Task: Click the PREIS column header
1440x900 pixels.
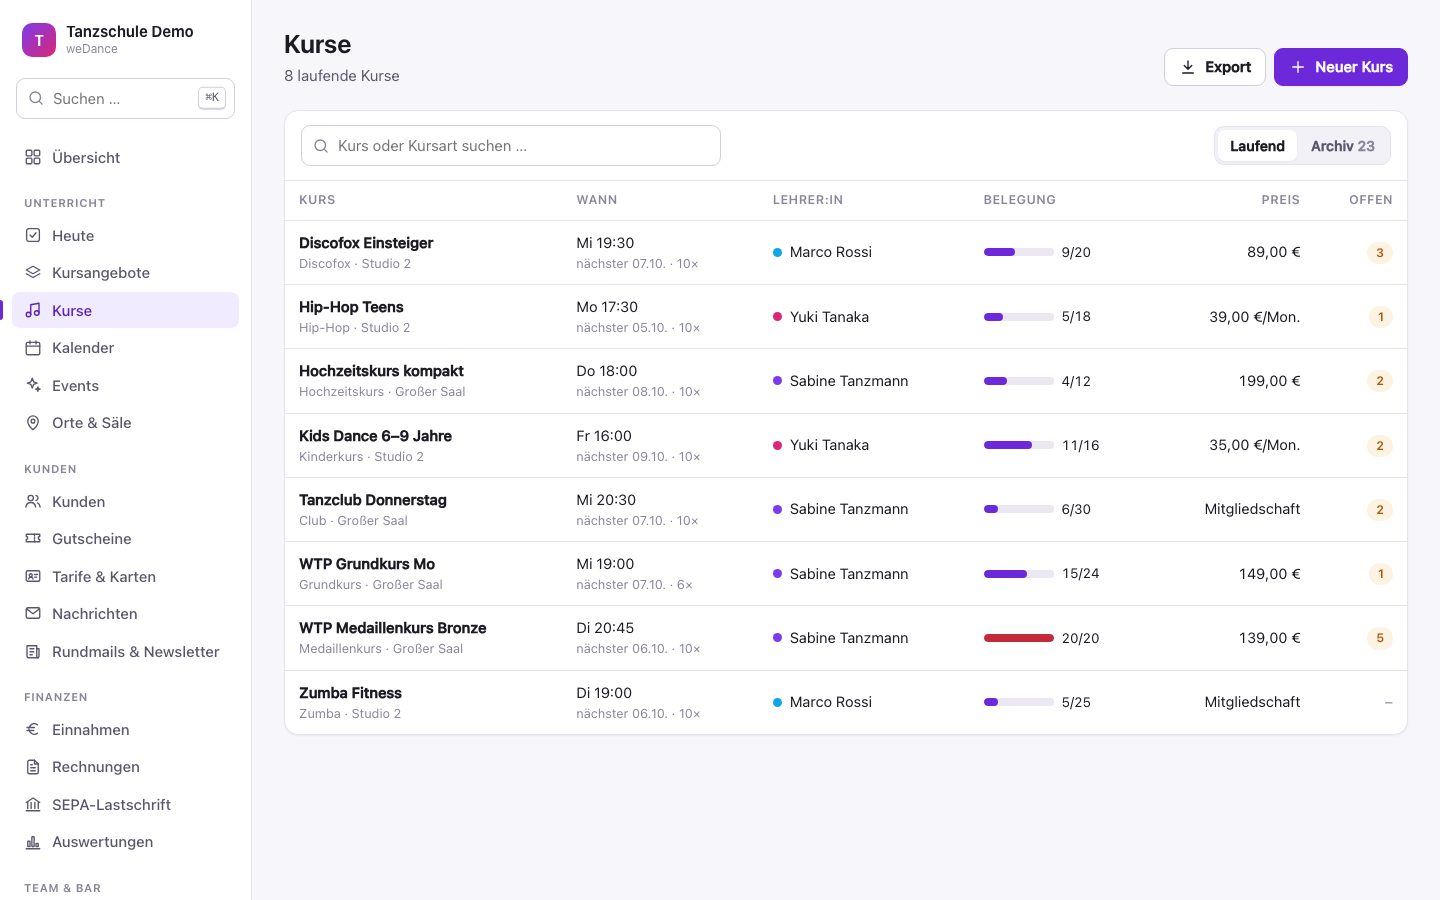Action: (1280, 200)
